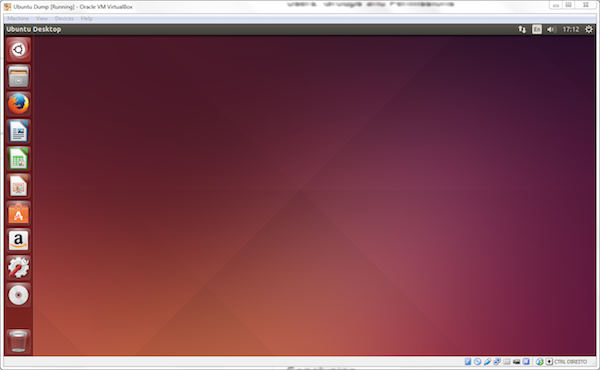Open System Settings from the launcher

point(18,268)
